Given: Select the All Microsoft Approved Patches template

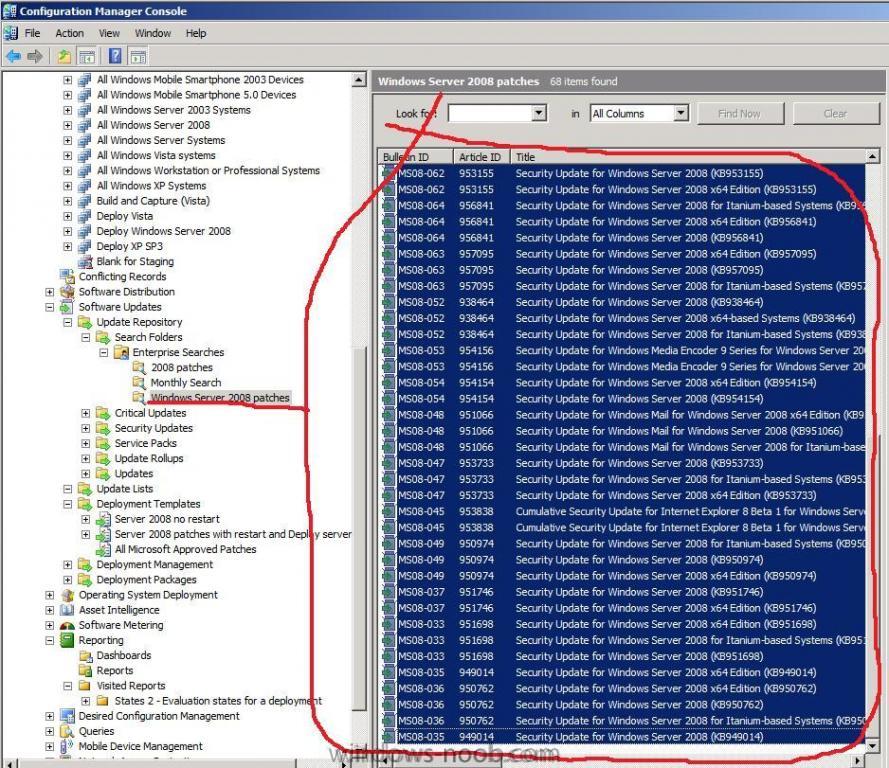Looking at the screenshot, I should click(x=185, y=549).
